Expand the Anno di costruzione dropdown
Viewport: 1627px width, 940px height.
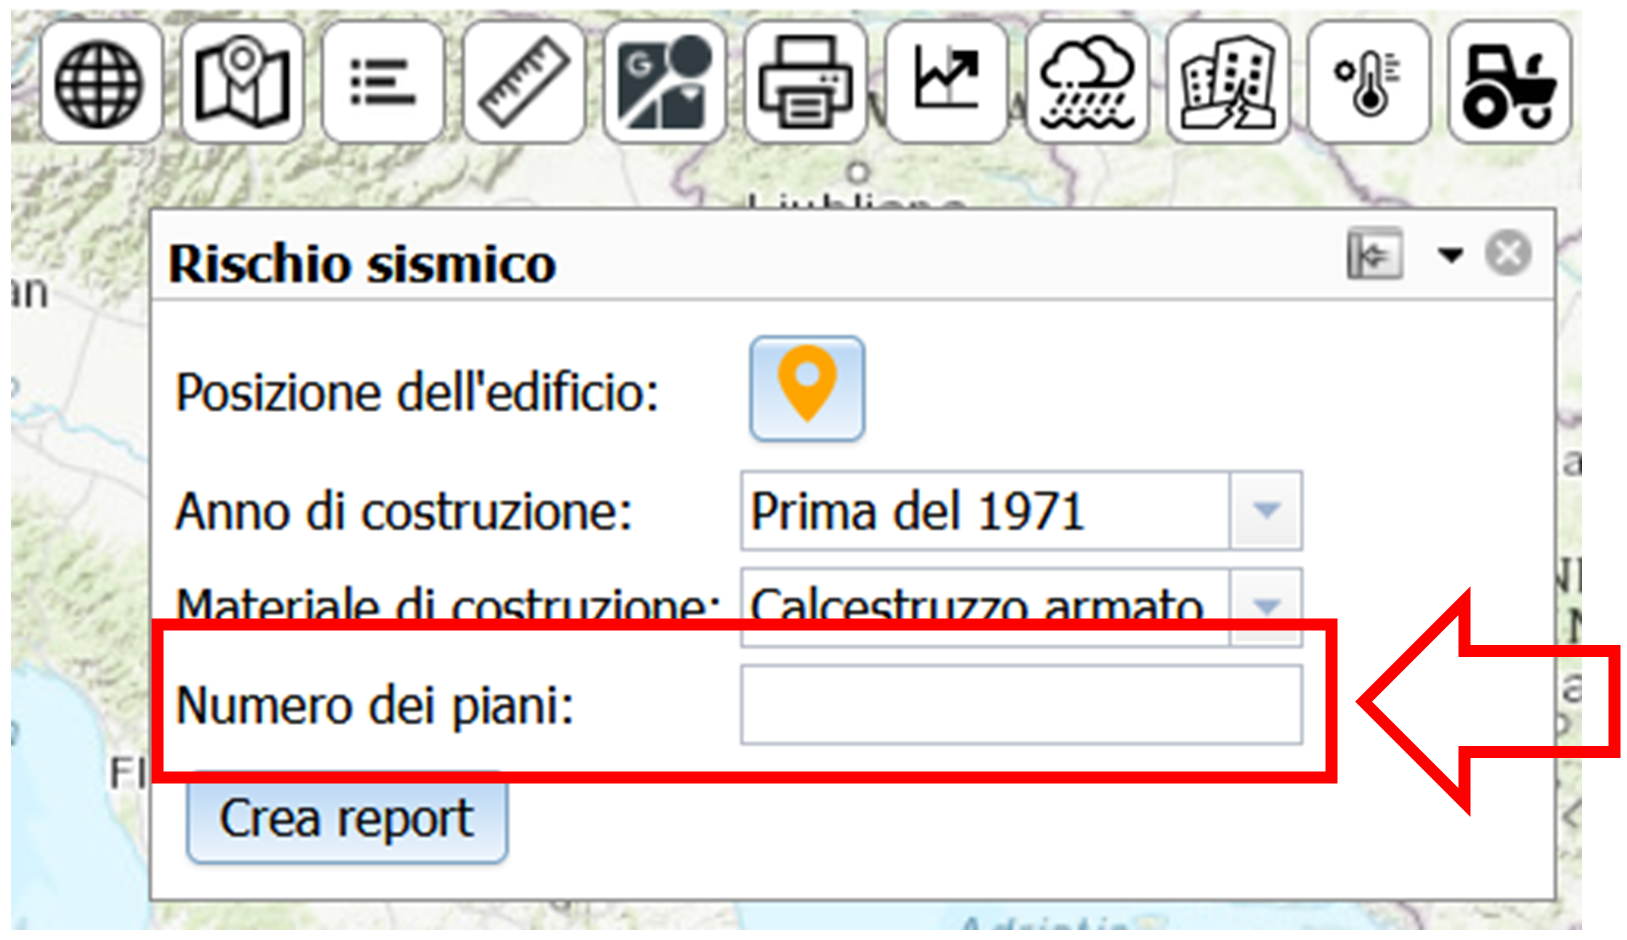click(x=1266, y=511)
